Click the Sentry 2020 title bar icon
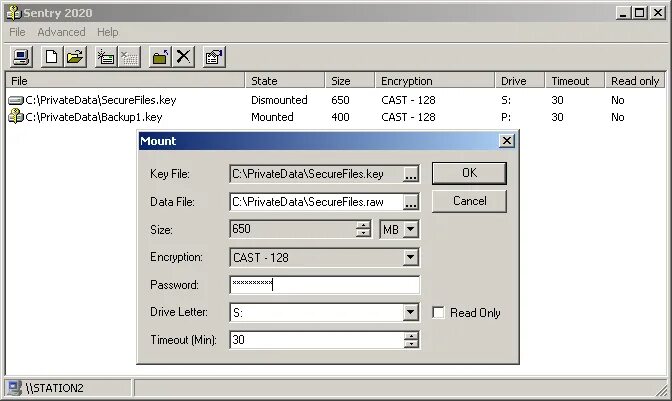The image size is (672, 401). click(13, 13)
